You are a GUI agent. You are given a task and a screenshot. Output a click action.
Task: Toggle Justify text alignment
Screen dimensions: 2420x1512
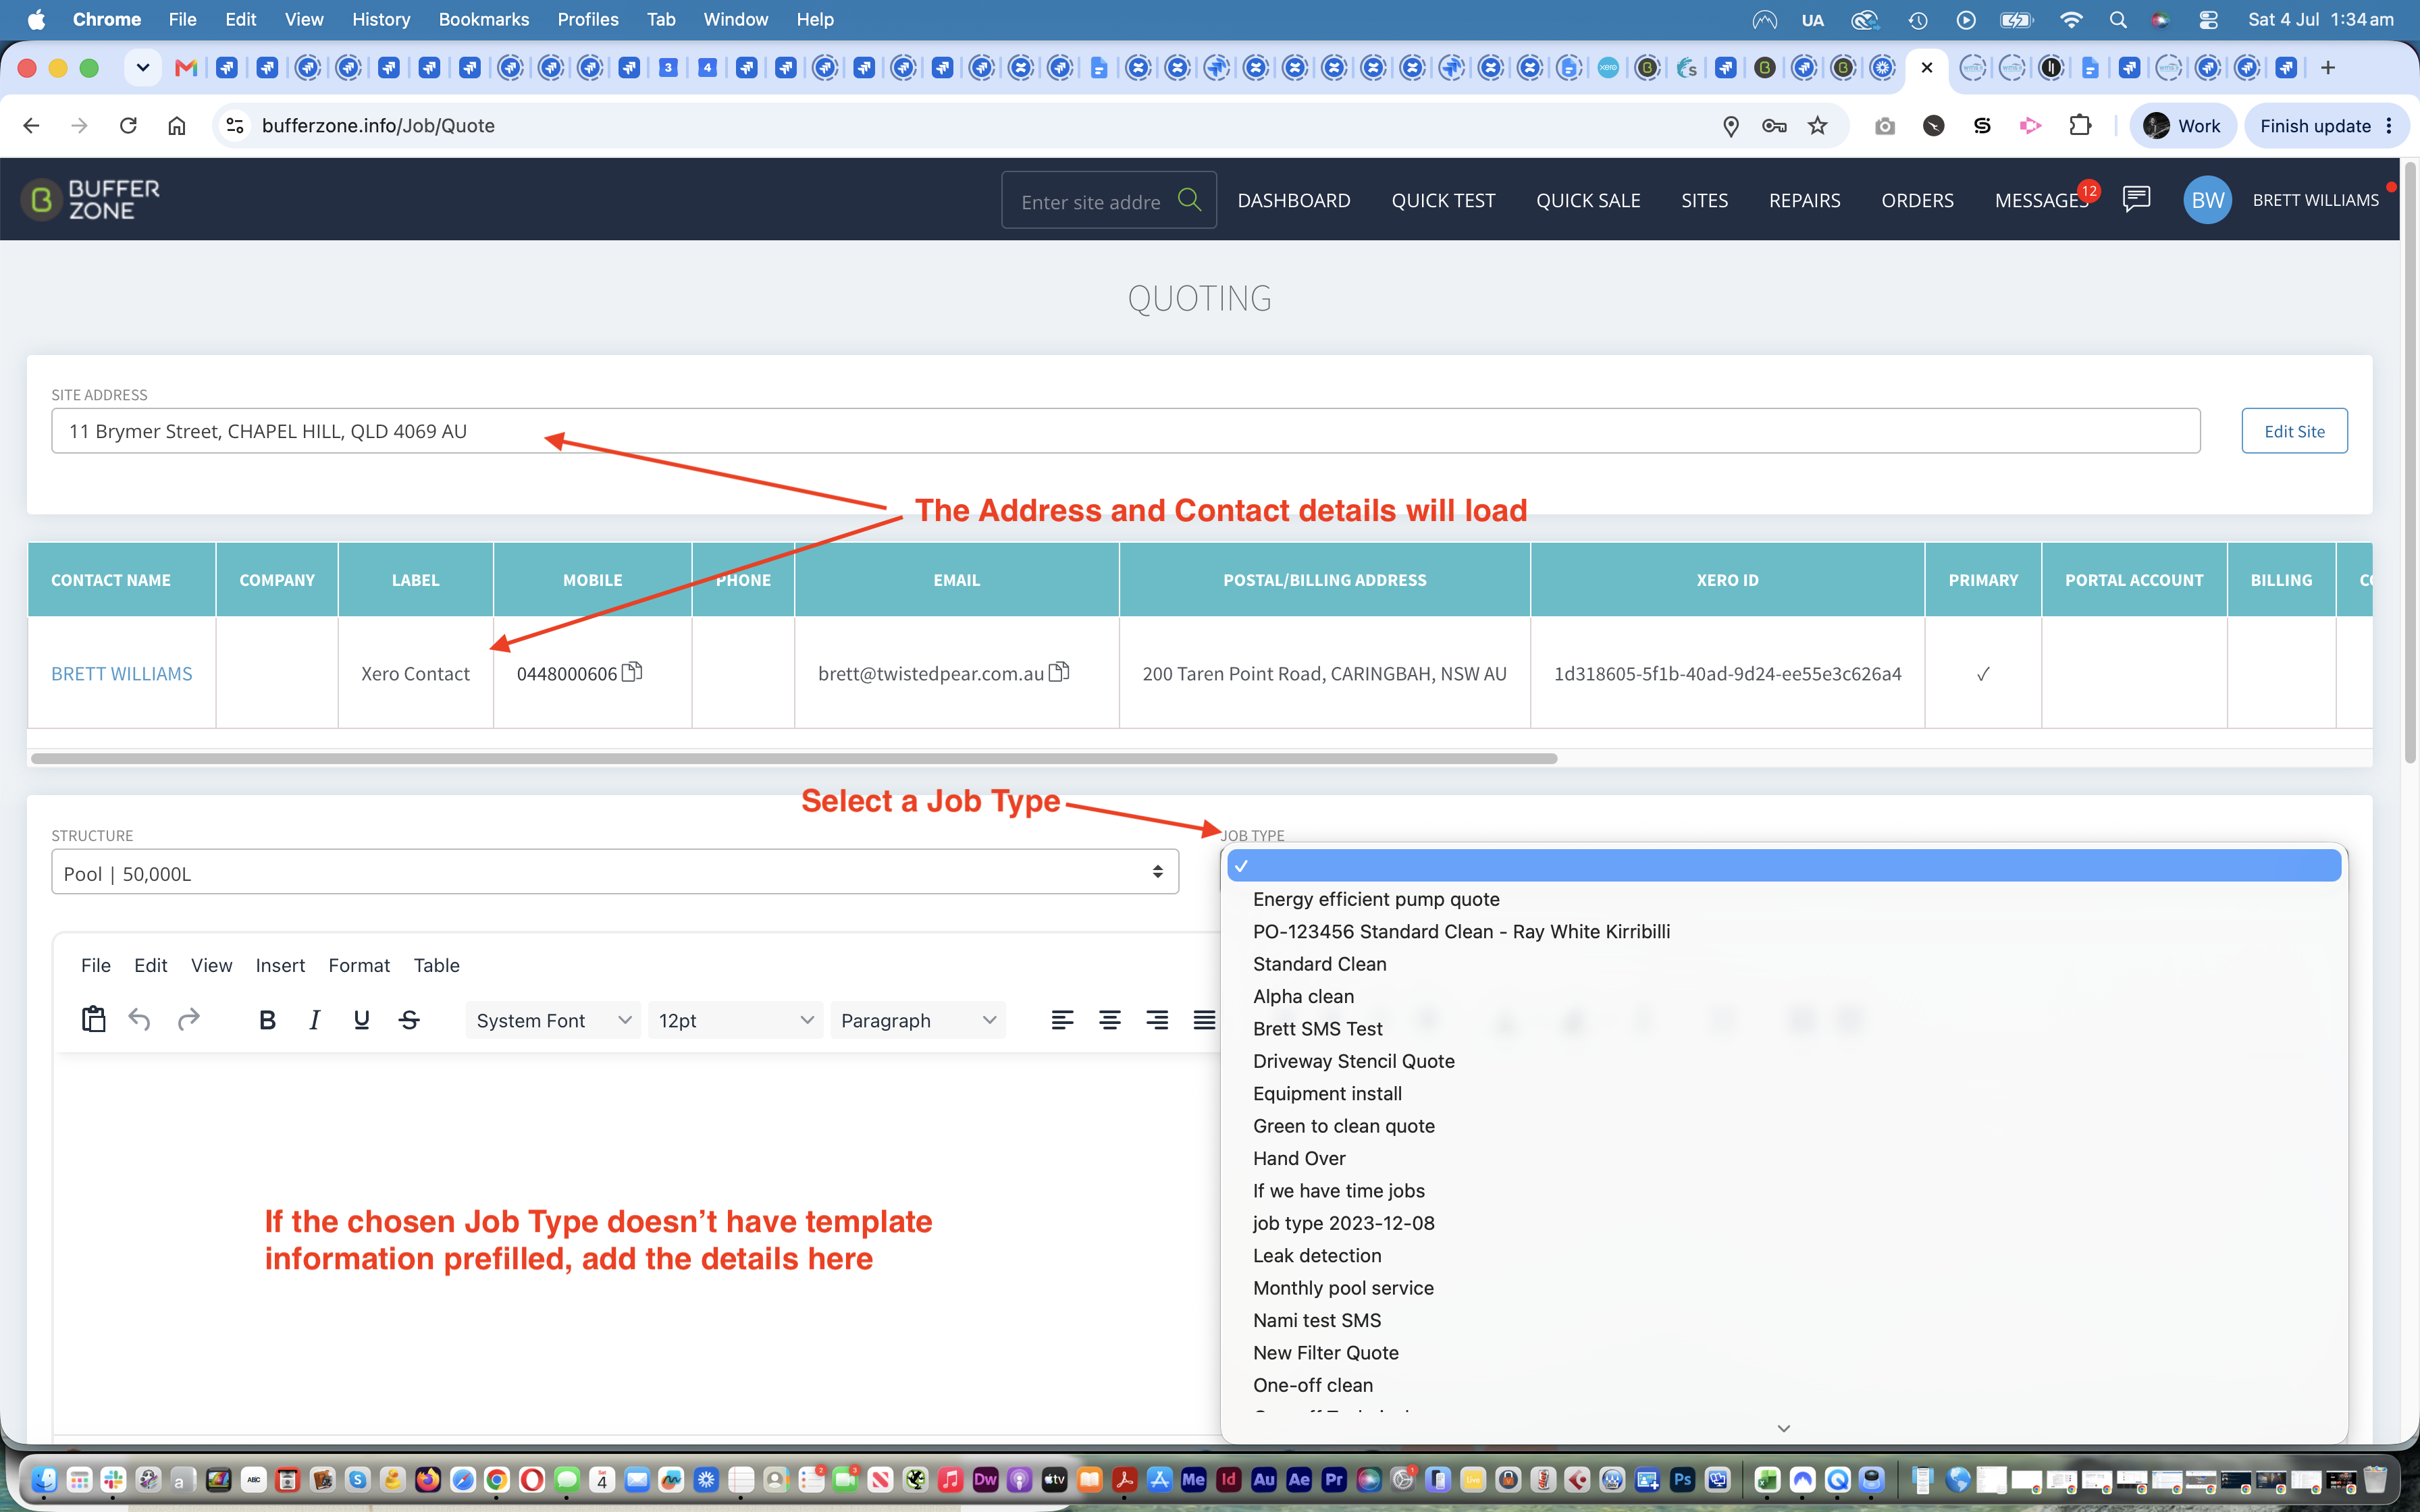tap(1204, 1020)
